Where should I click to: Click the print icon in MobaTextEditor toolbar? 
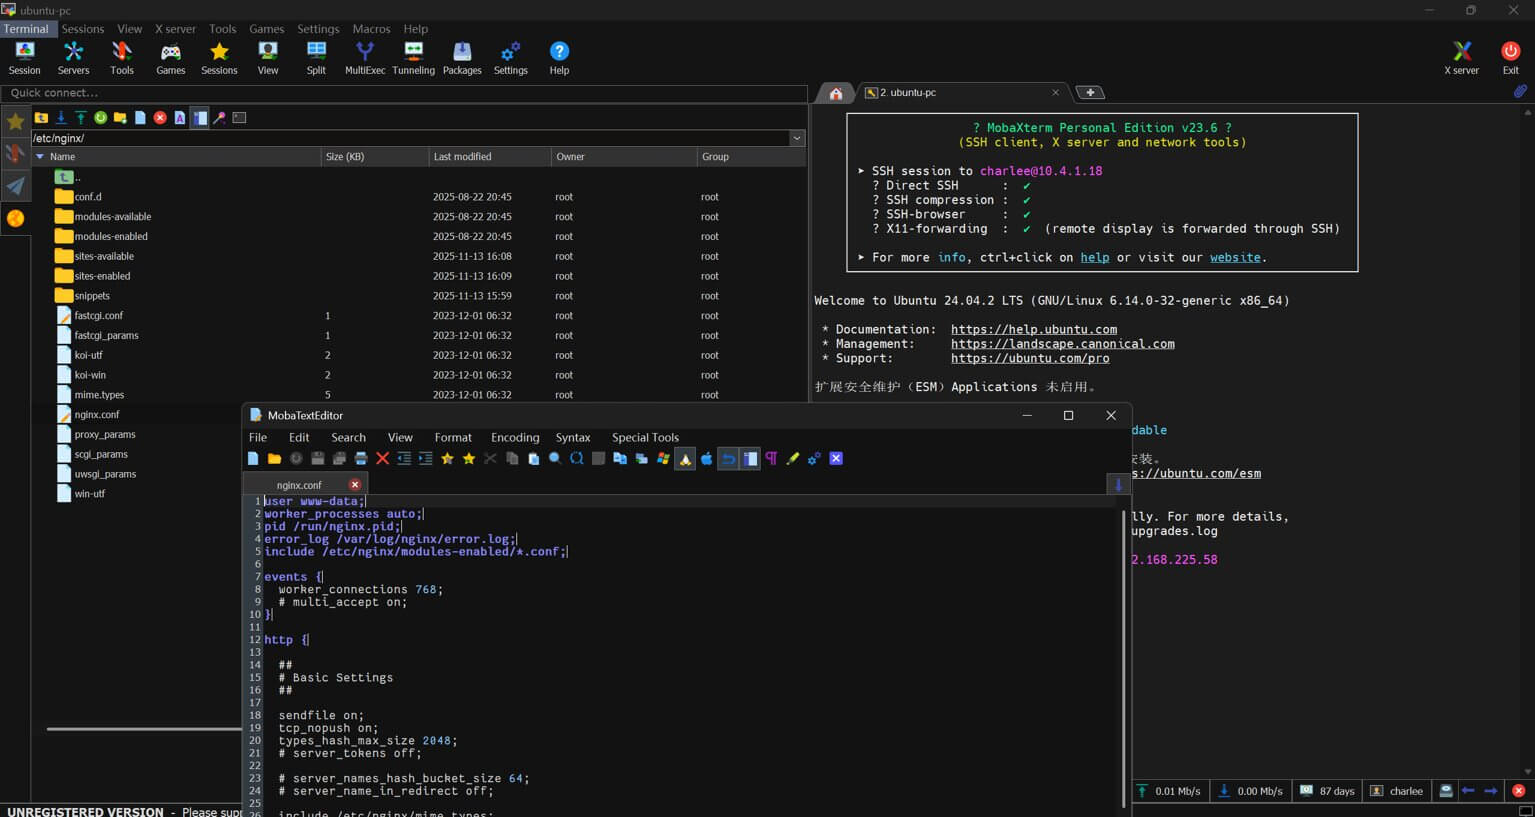click(361, 459)
